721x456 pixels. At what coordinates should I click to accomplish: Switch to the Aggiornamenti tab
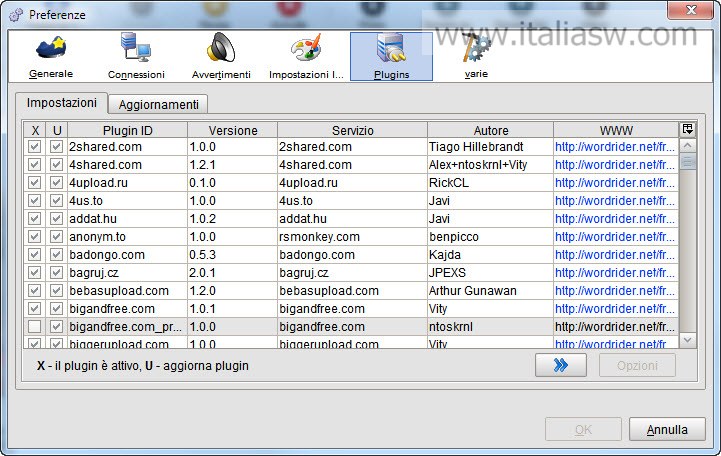pos(159,105)
